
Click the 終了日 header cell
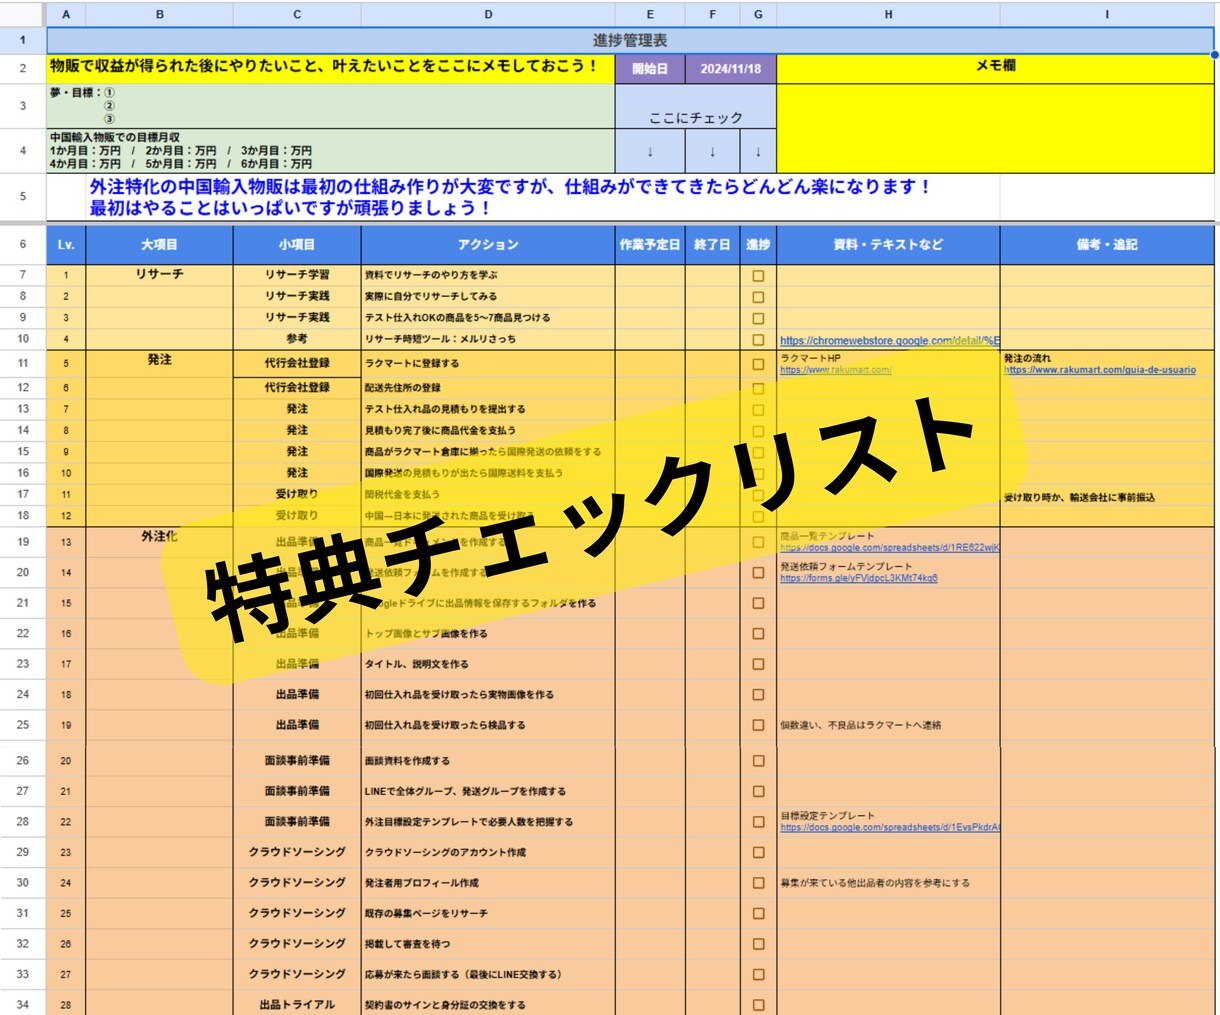tap(712, 245)
